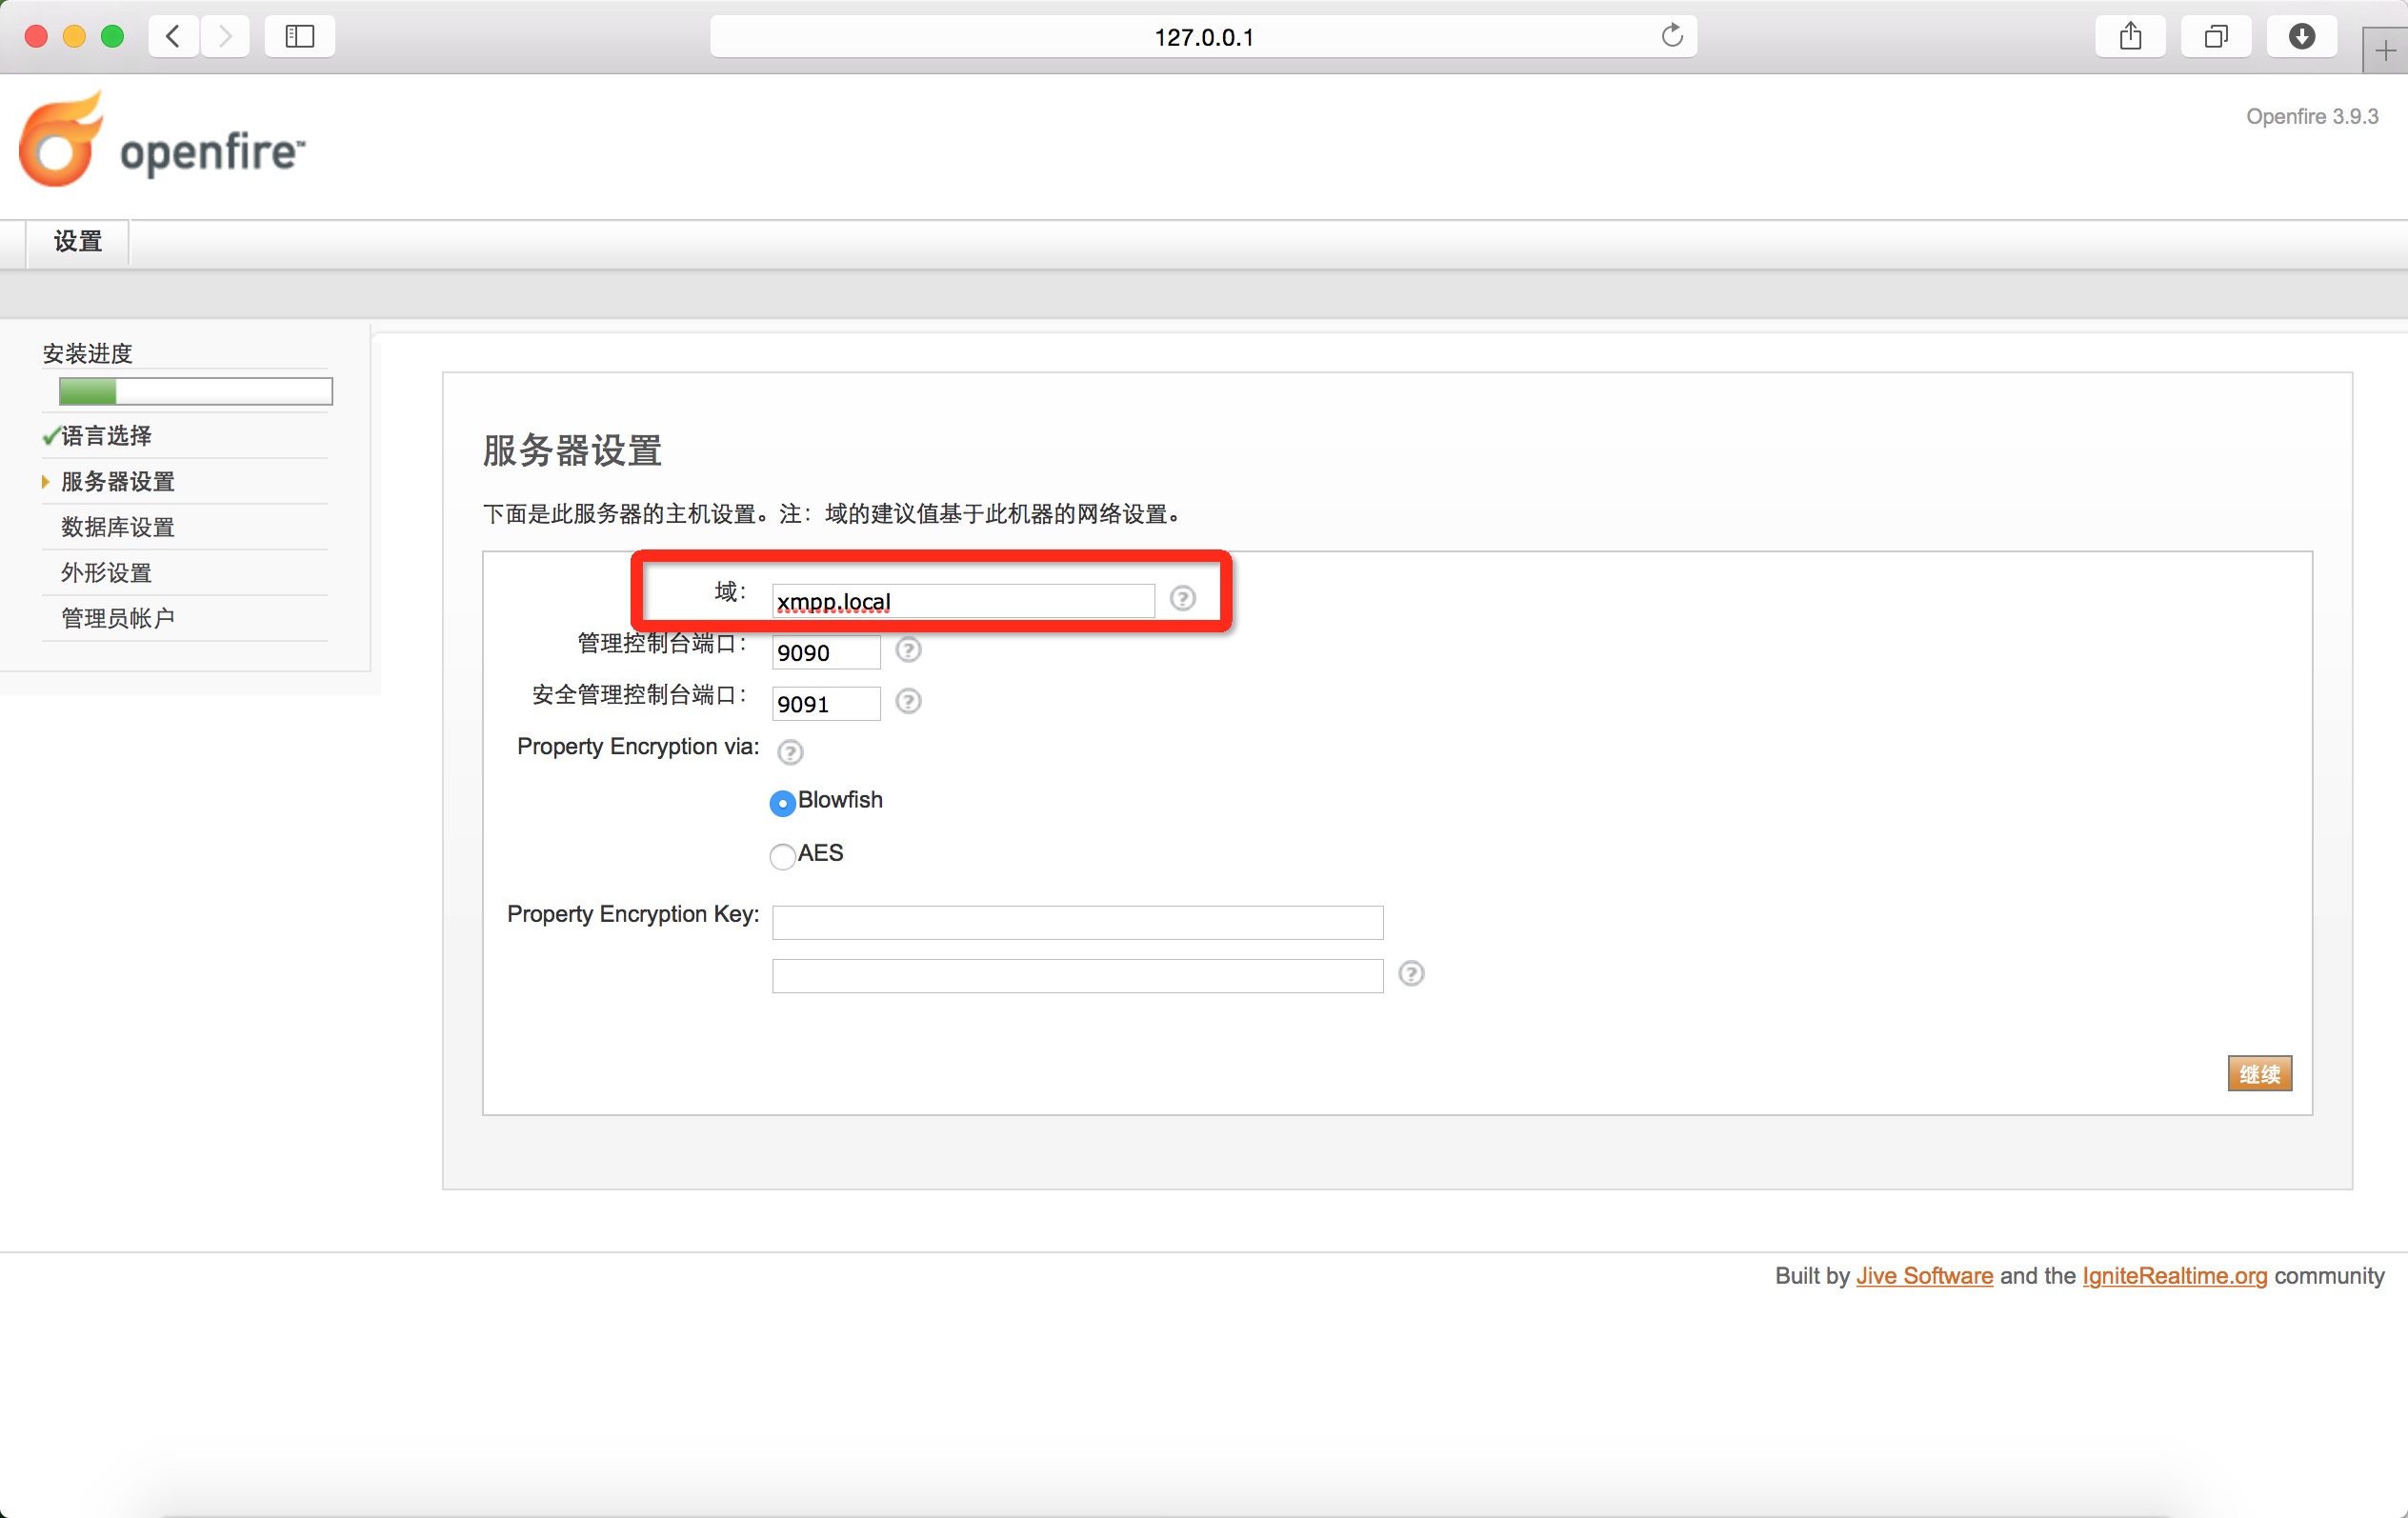This screenshot has height=1518, width=2408.
Task: Open the Jive Software link
Action: 1924,1276
